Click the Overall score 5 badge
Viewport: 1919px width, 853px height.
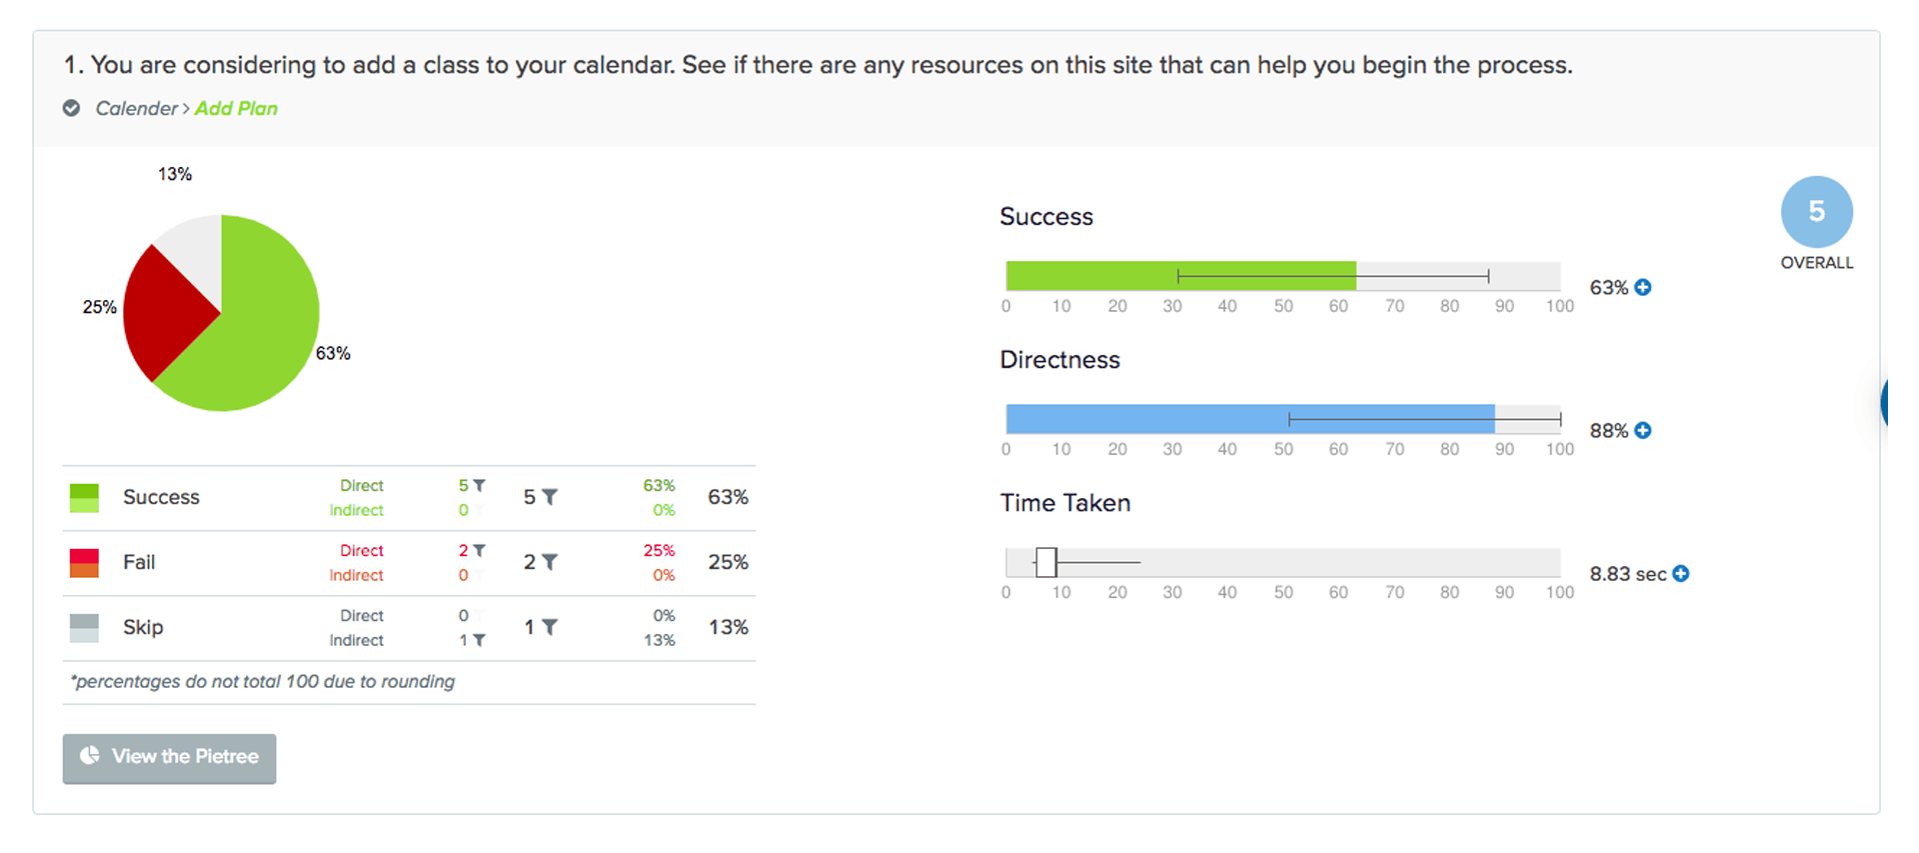click(x=1816, y=212)
